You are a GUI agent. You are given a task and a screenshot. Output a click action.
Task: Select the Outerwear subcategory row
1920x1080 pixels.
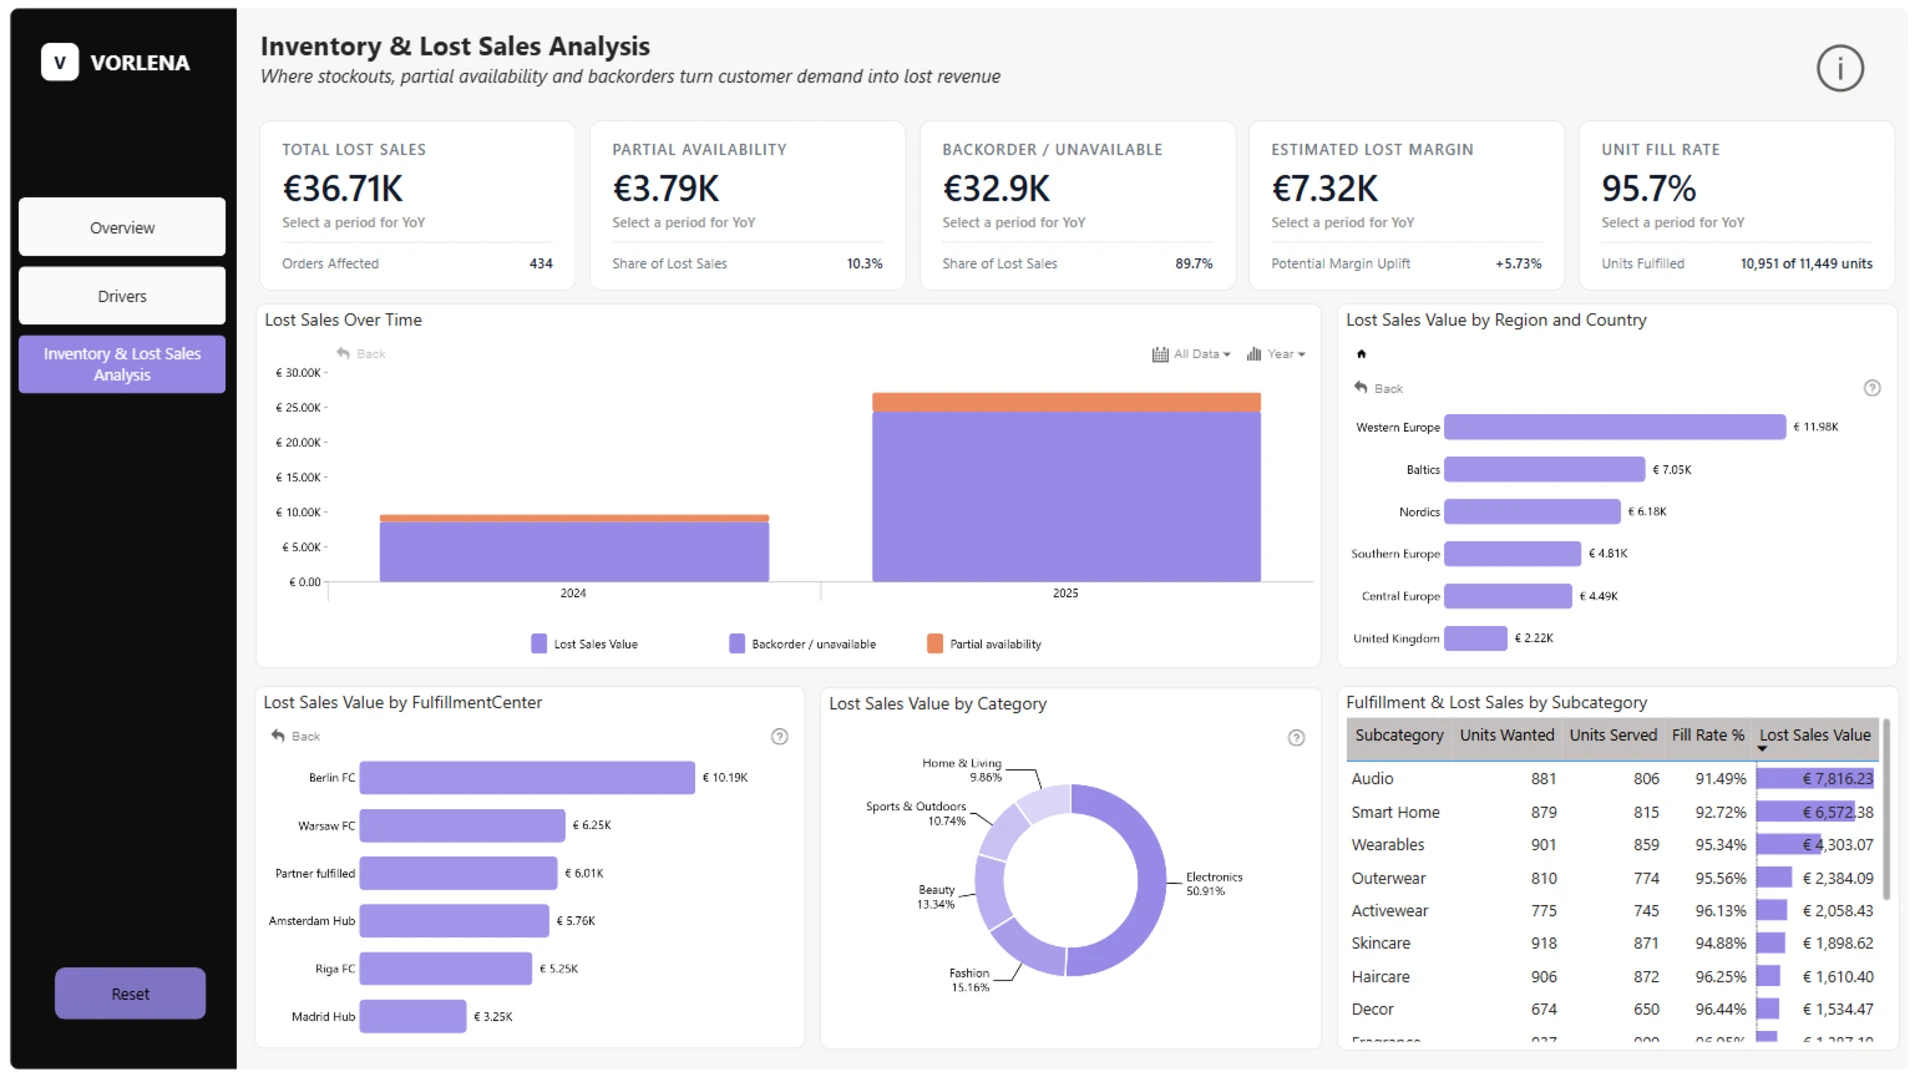1612,878
